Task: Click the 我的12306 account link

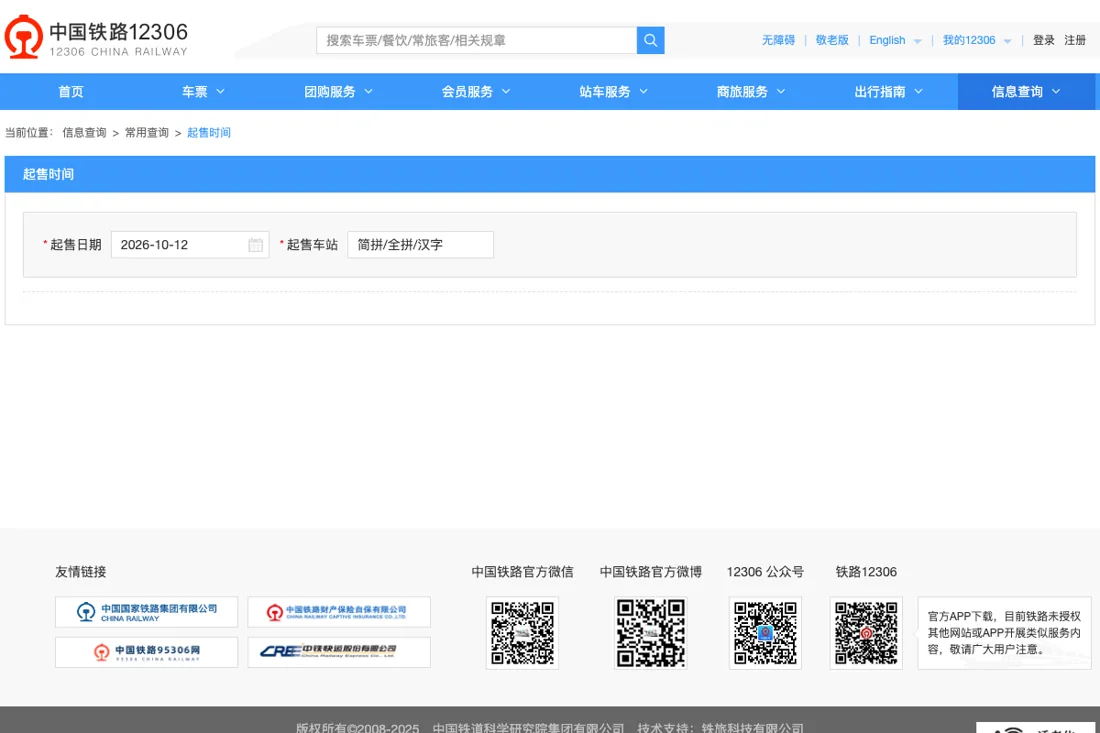Action: click(x=969, y=40)
